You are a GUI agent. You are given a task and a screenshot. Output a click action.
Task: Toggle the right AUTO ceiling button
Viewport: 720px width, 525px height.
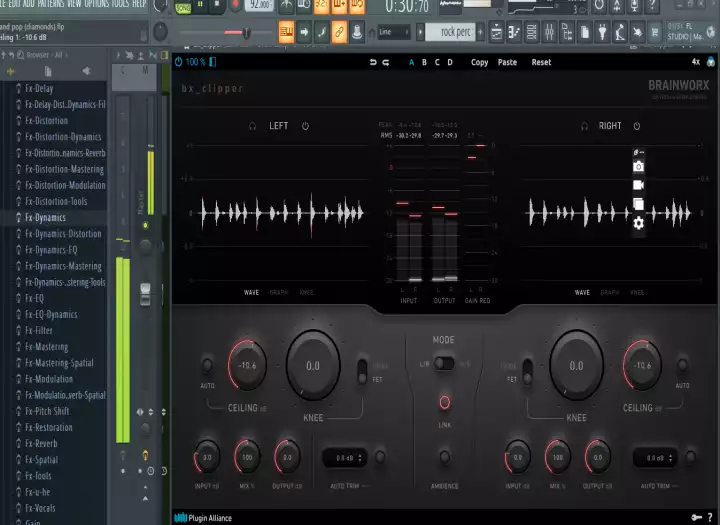pyautogui.click(x=682, y=366)
